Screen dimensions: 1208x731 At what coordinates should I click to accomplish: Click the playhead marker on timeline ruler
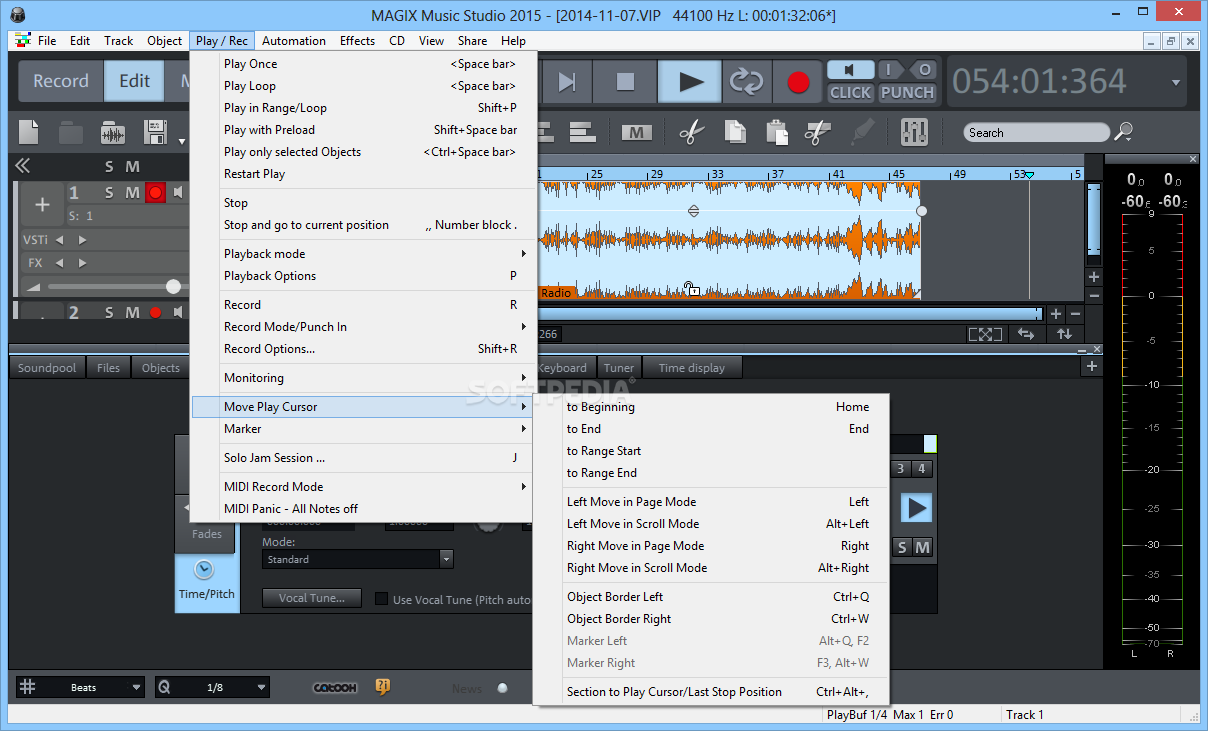tap(1029, 175)
